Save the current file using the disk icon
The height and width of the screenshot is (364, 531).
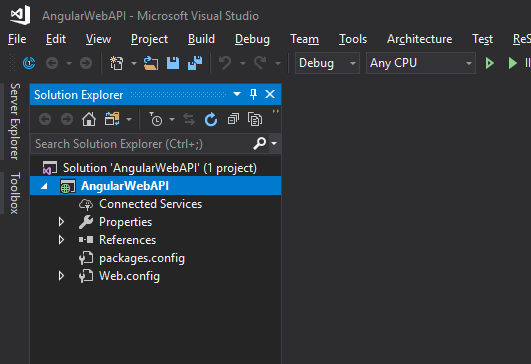tap(173, 63)
